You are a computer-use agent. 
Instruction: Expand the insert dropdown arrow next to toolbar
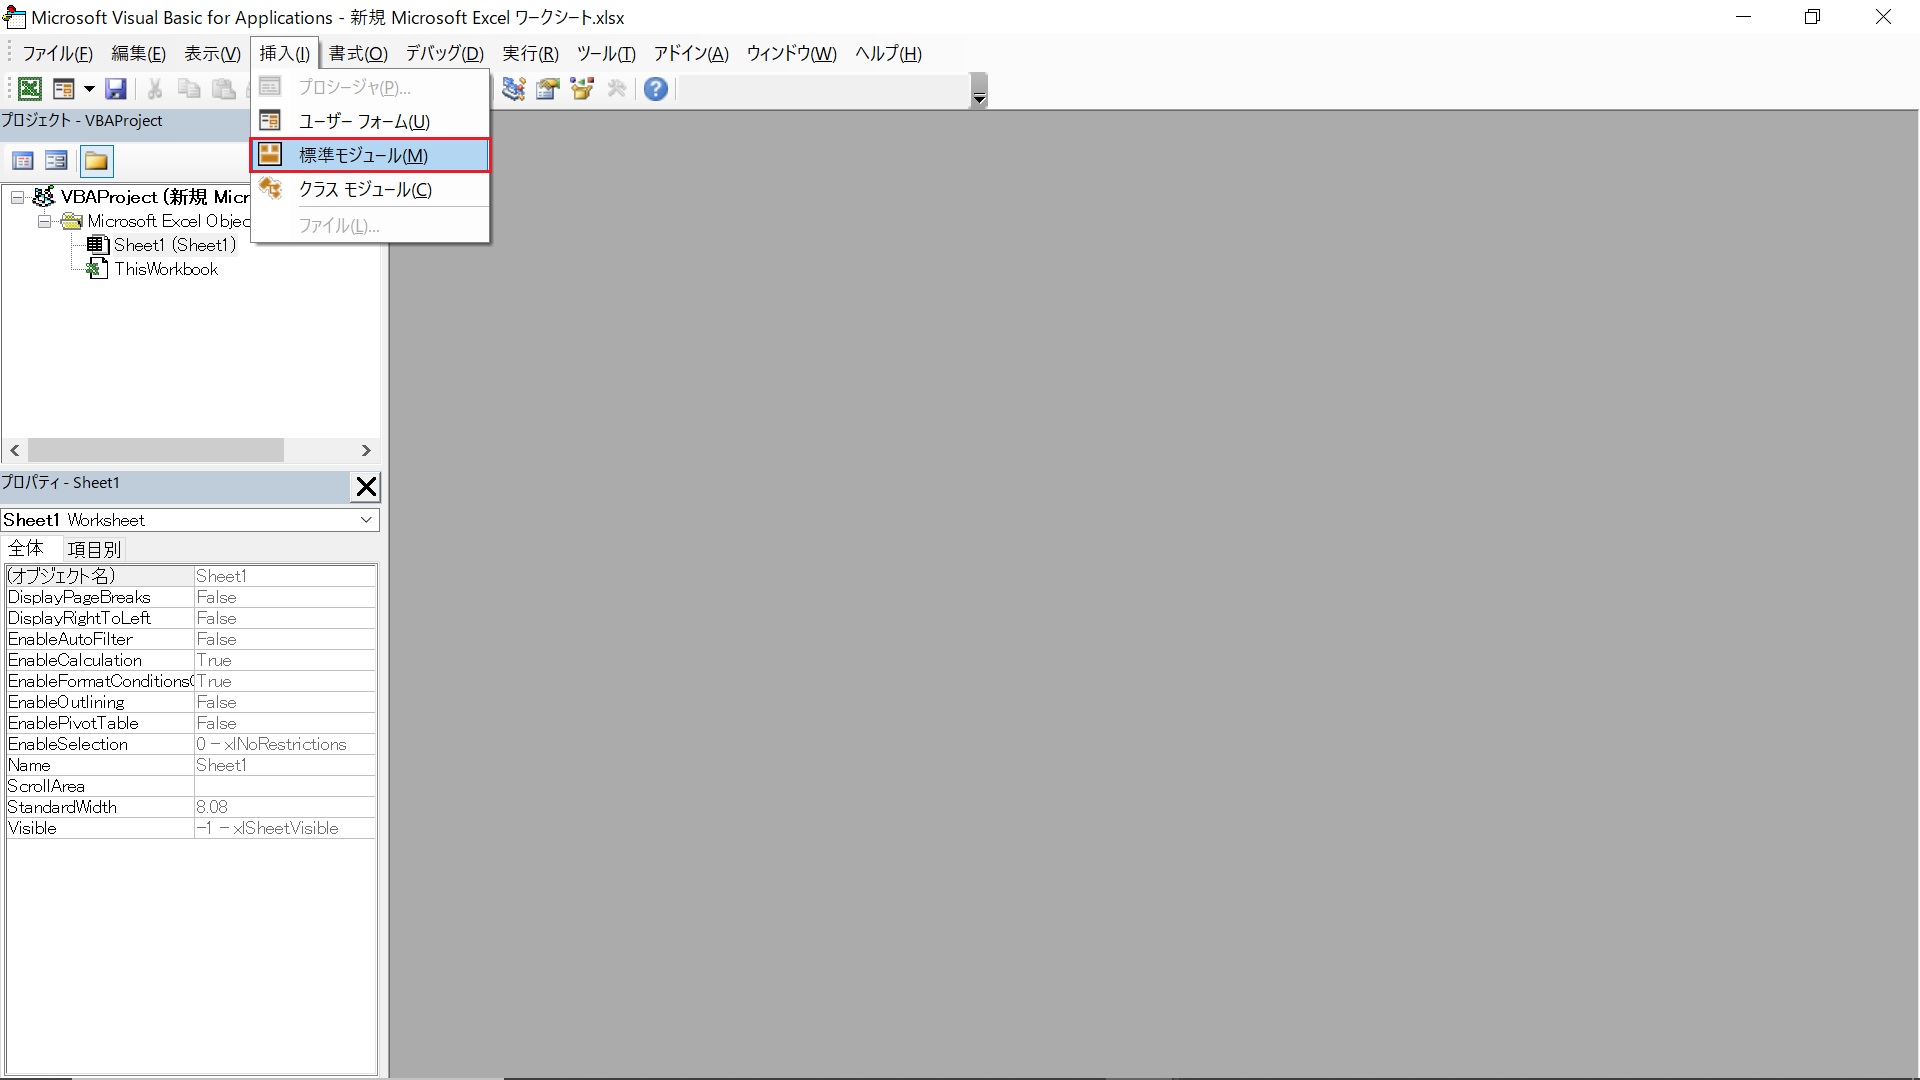click(88, 88)
